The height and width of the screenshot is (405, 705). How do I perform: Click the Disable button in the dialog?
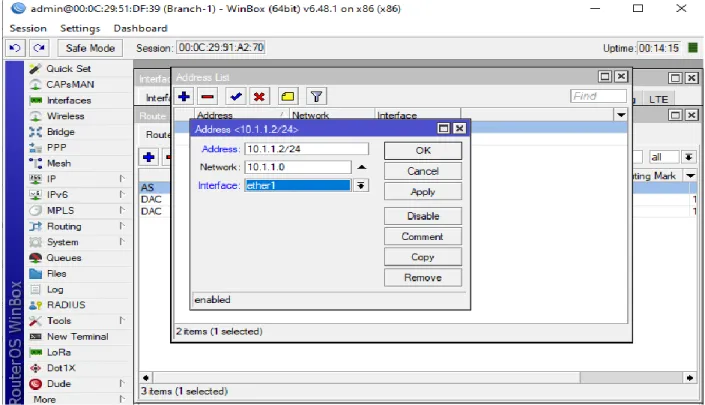423,216
